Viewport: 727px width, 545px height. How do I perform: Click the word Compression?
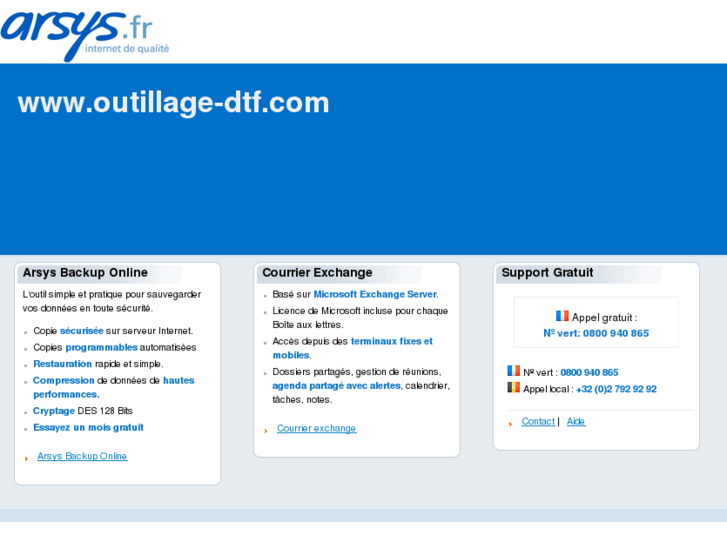[64, 380]
